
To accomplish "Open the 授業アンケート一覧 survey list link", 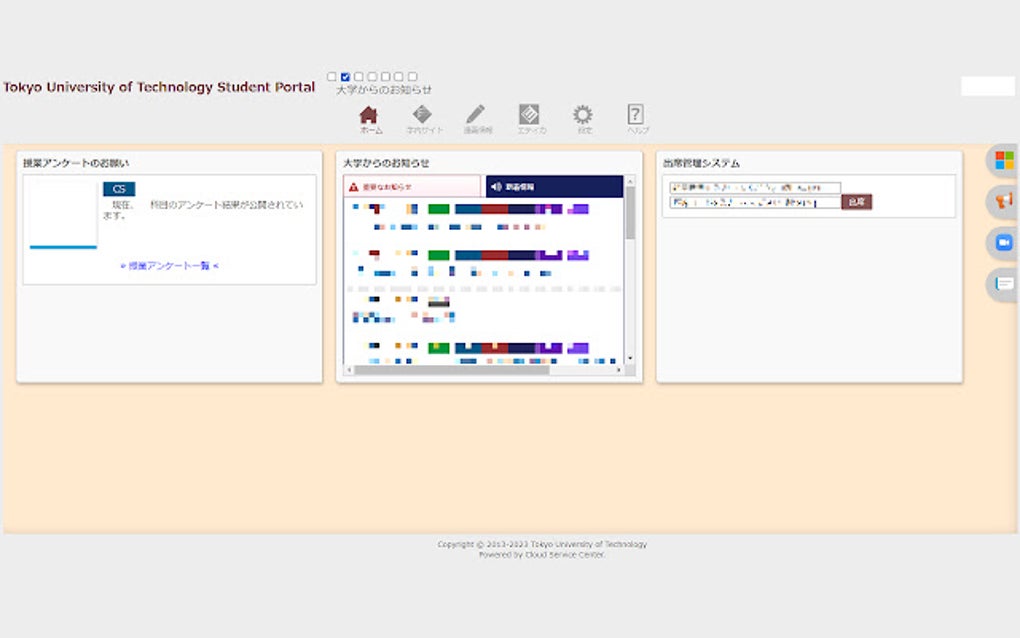I will 168,266.
